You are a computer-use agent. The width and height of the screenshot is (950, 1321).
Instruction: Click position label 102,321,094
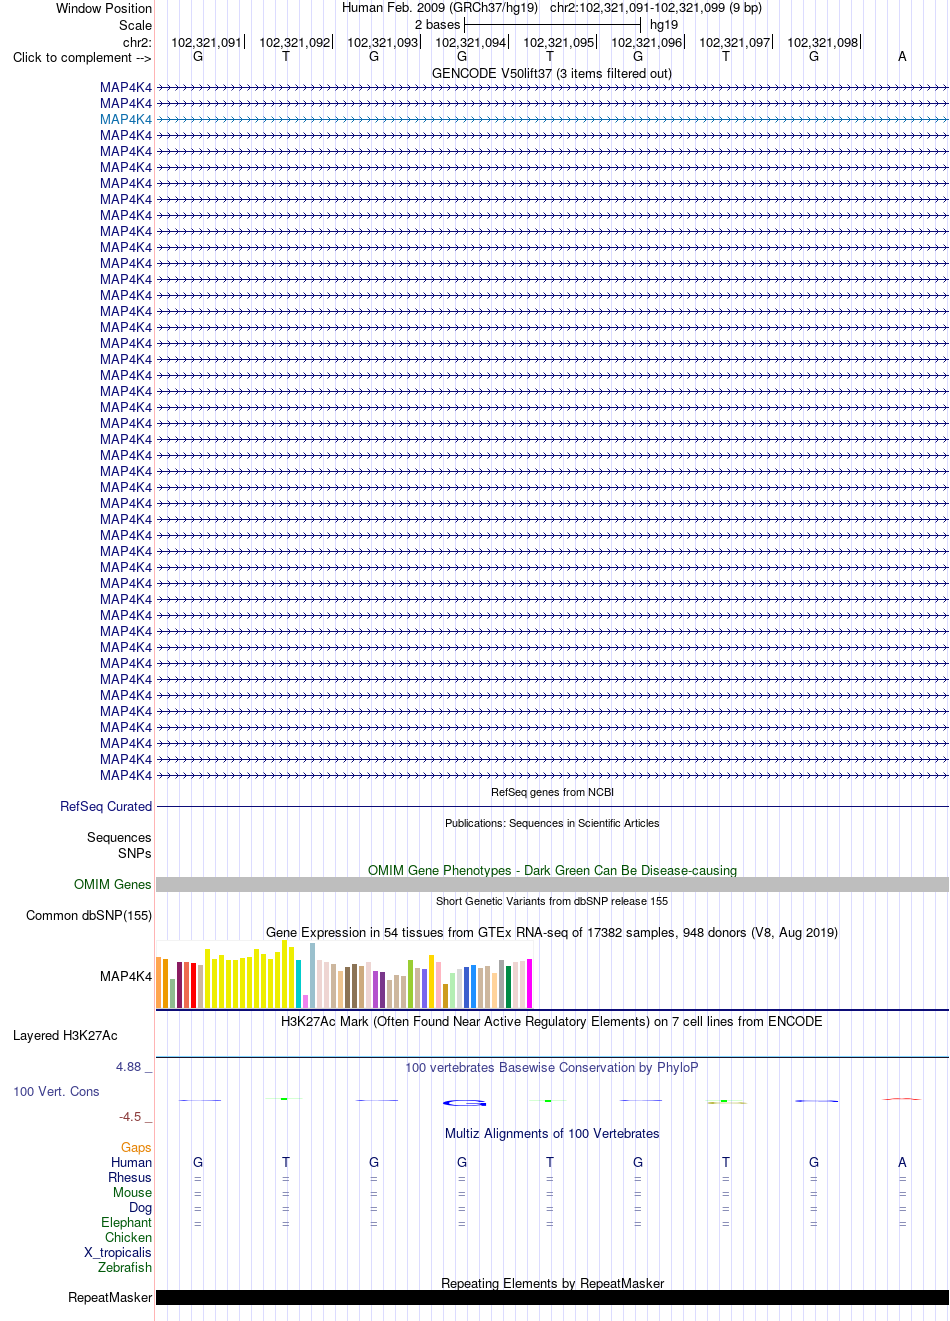(x=471, y=42)
